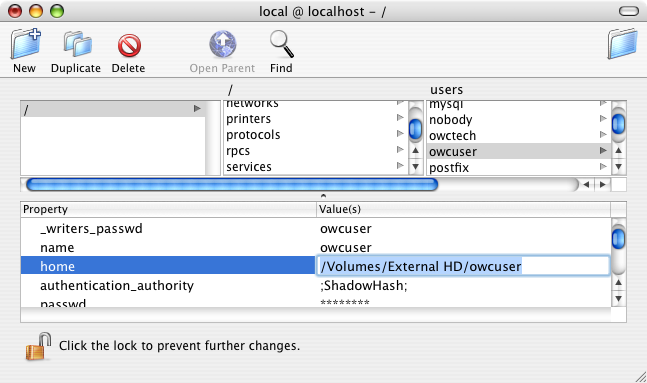Image resolution: width=647 pixels, height=383 pixels.
Task: Click the split-pane divider handle
Action: 324,196
